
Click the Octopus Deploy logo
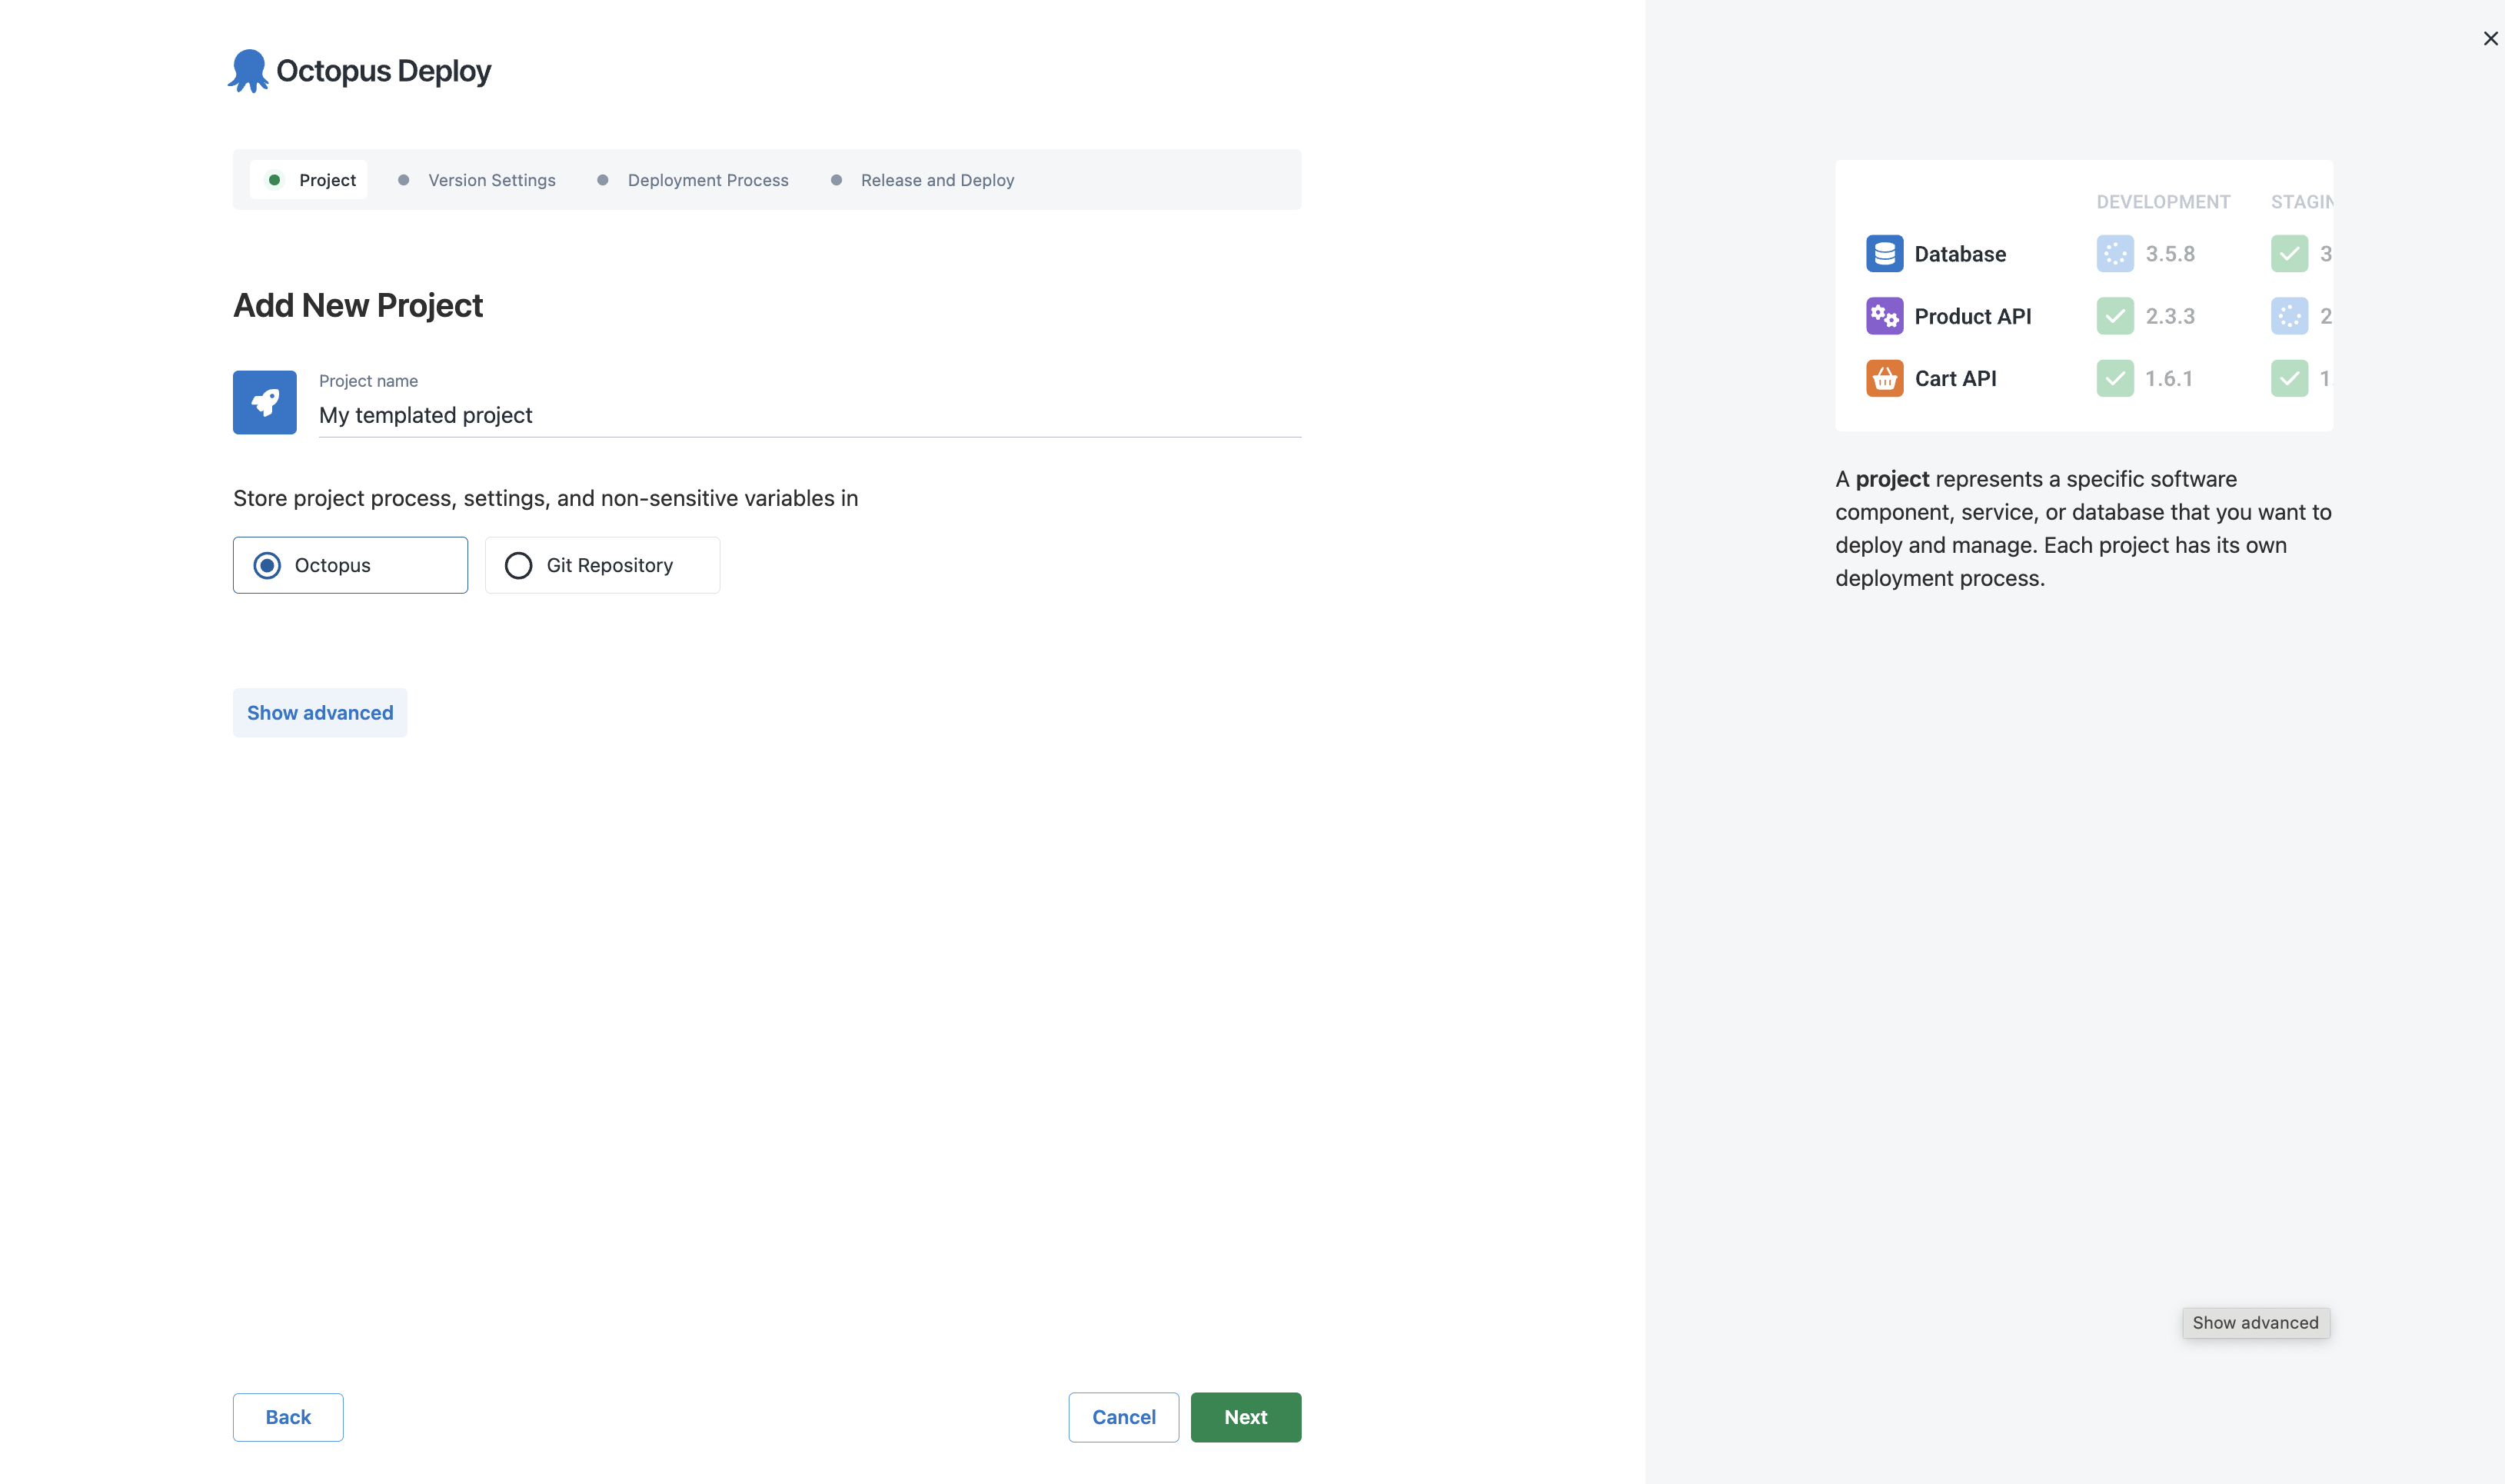[358, 69]
